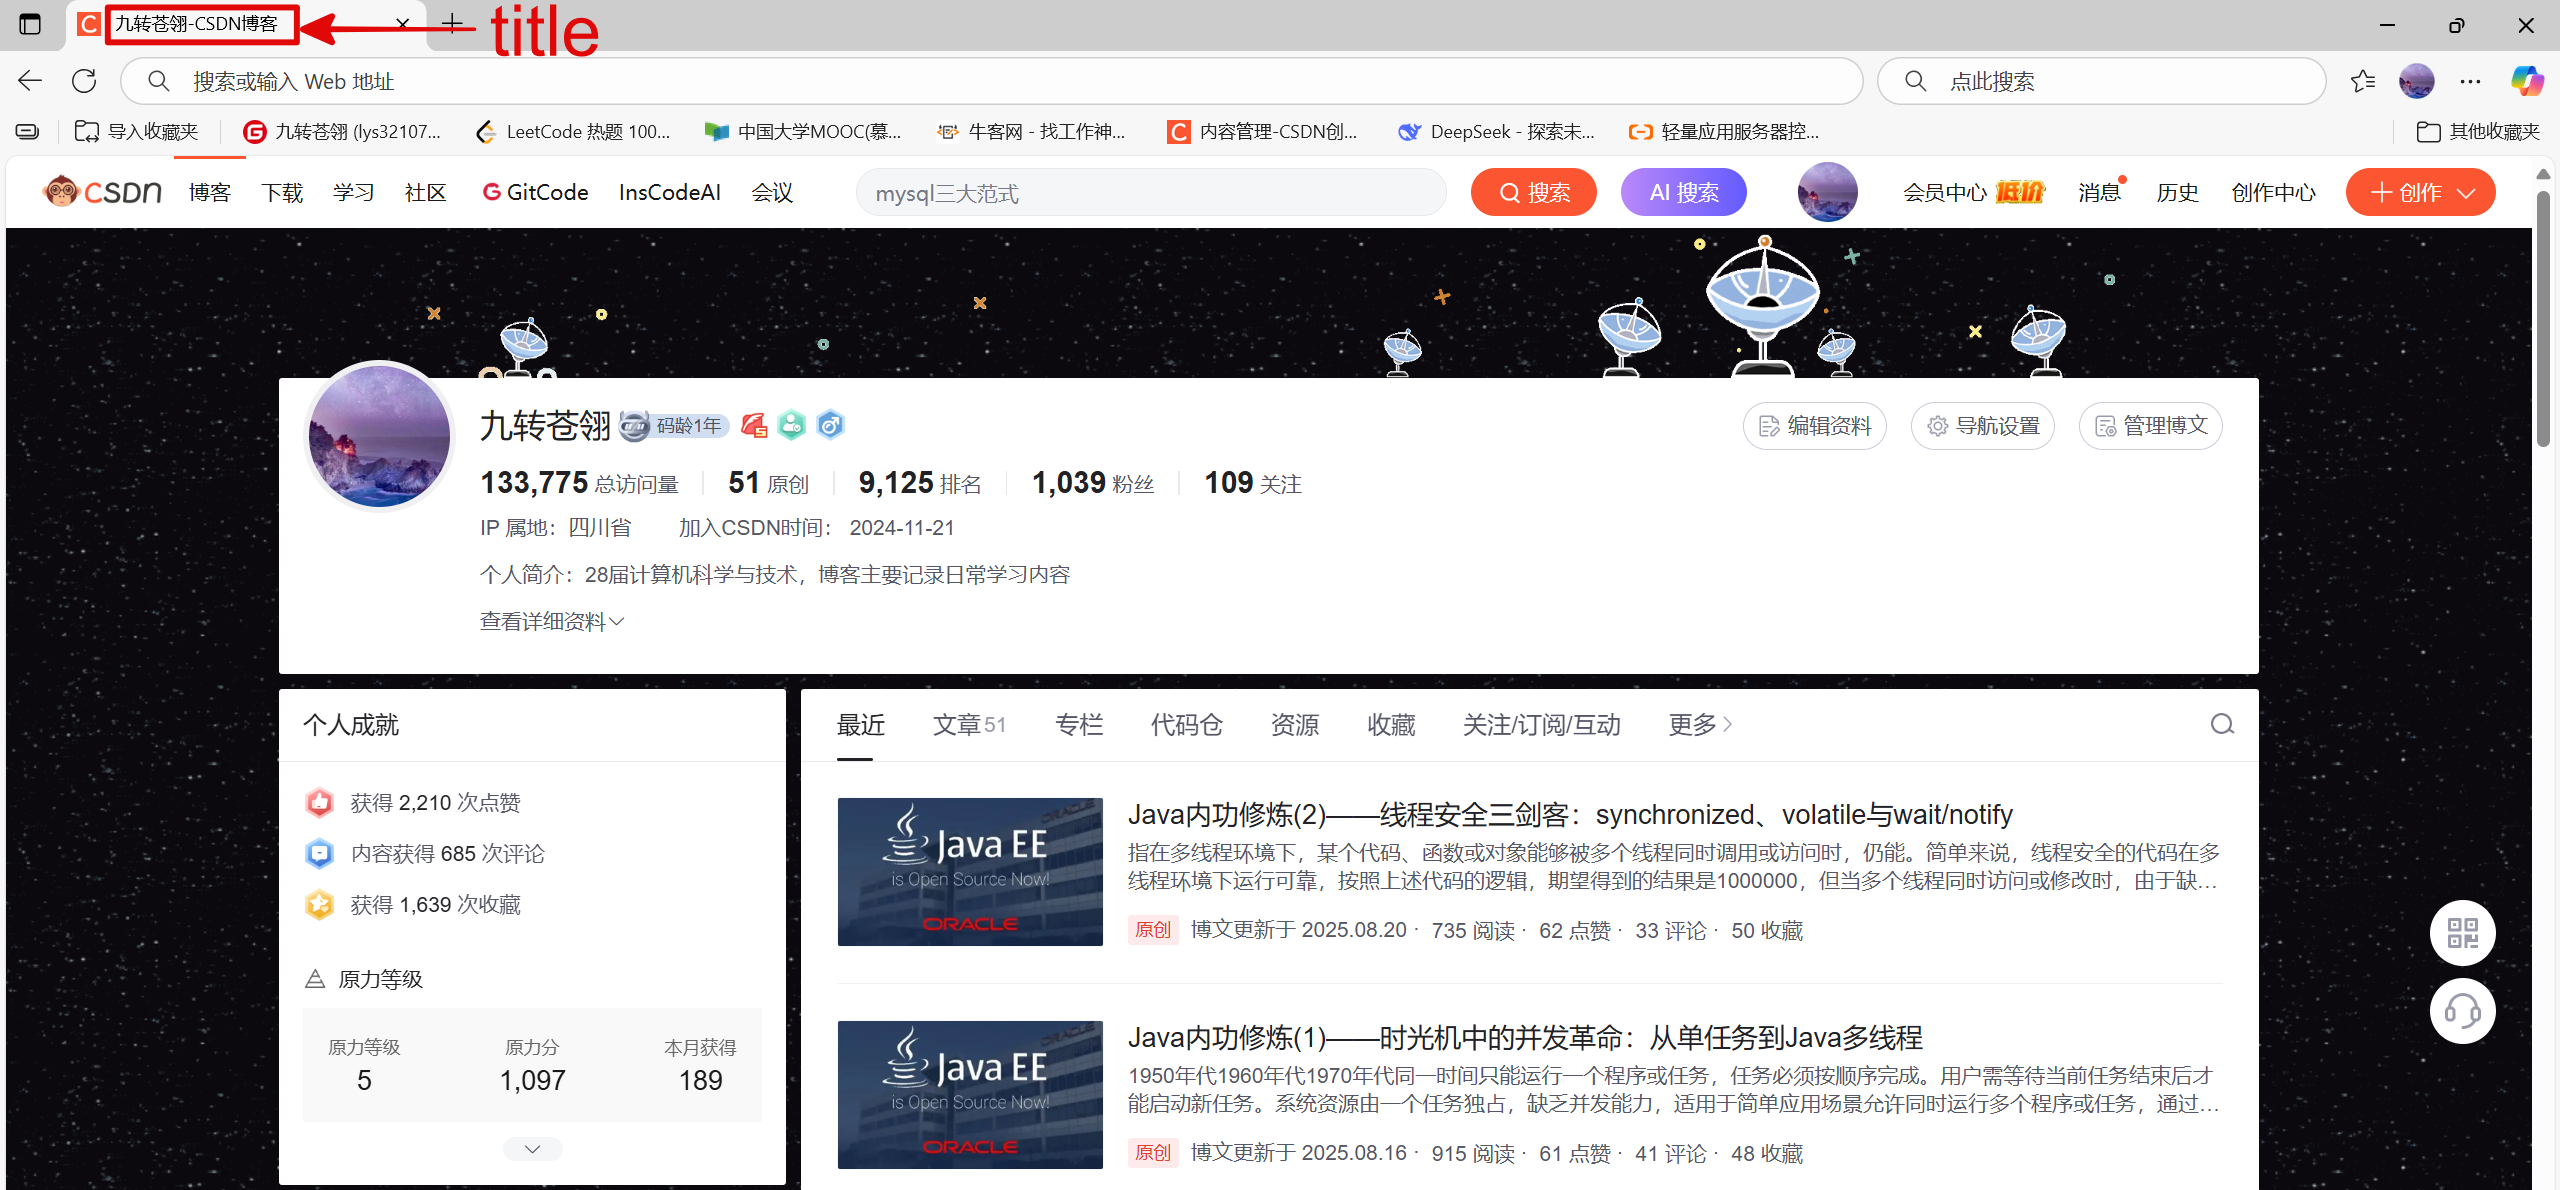
Task: Click the mysql三大范式 search input field
Action: (1150, 192)
